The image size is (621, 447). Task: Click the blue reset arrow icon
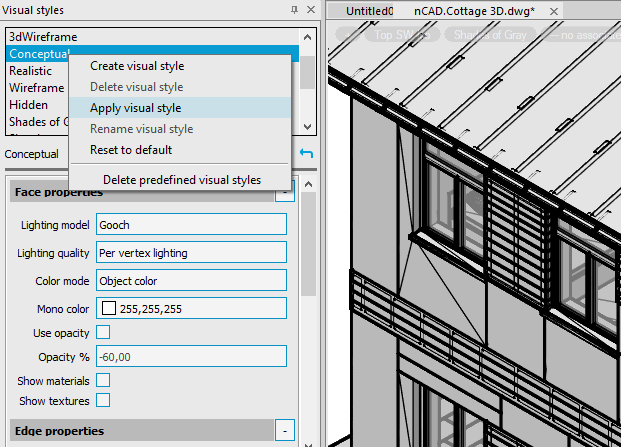click(x=306, y=154)
